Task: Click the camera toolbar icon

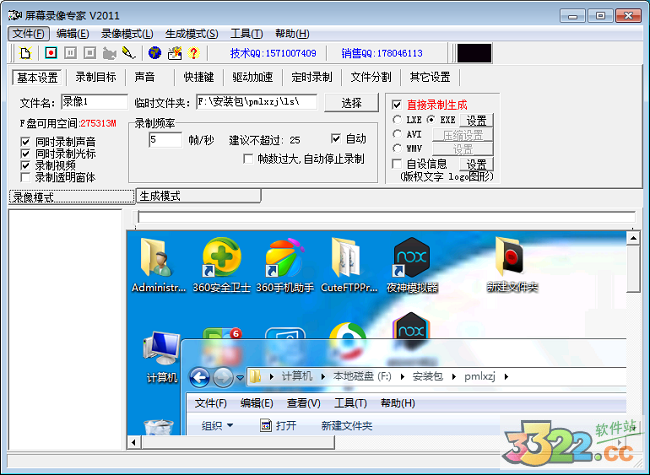Action: (x=109, y=53)
